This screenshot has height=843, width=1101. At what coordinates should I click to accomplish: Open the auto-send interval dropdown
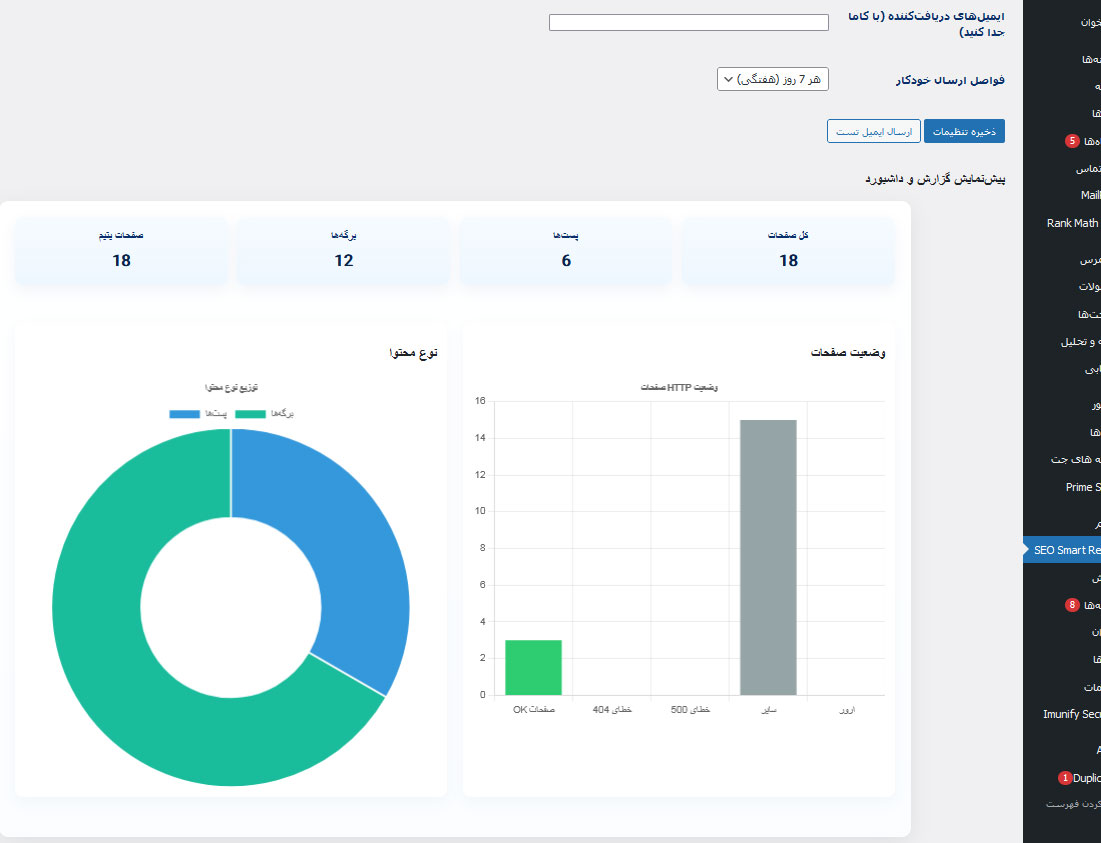(772, 79)
